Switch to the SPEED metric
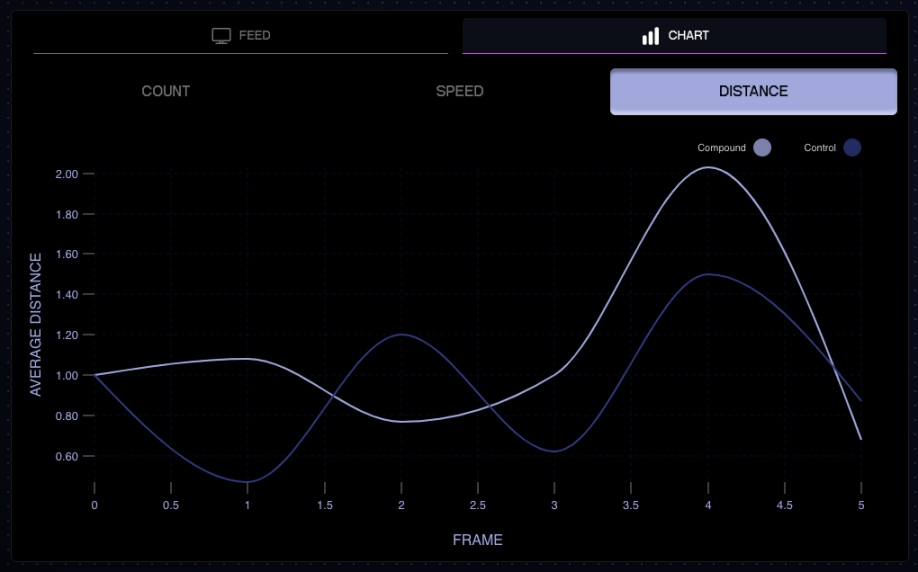The width and height of the screenshot is (918, 572). pos(459,91)
